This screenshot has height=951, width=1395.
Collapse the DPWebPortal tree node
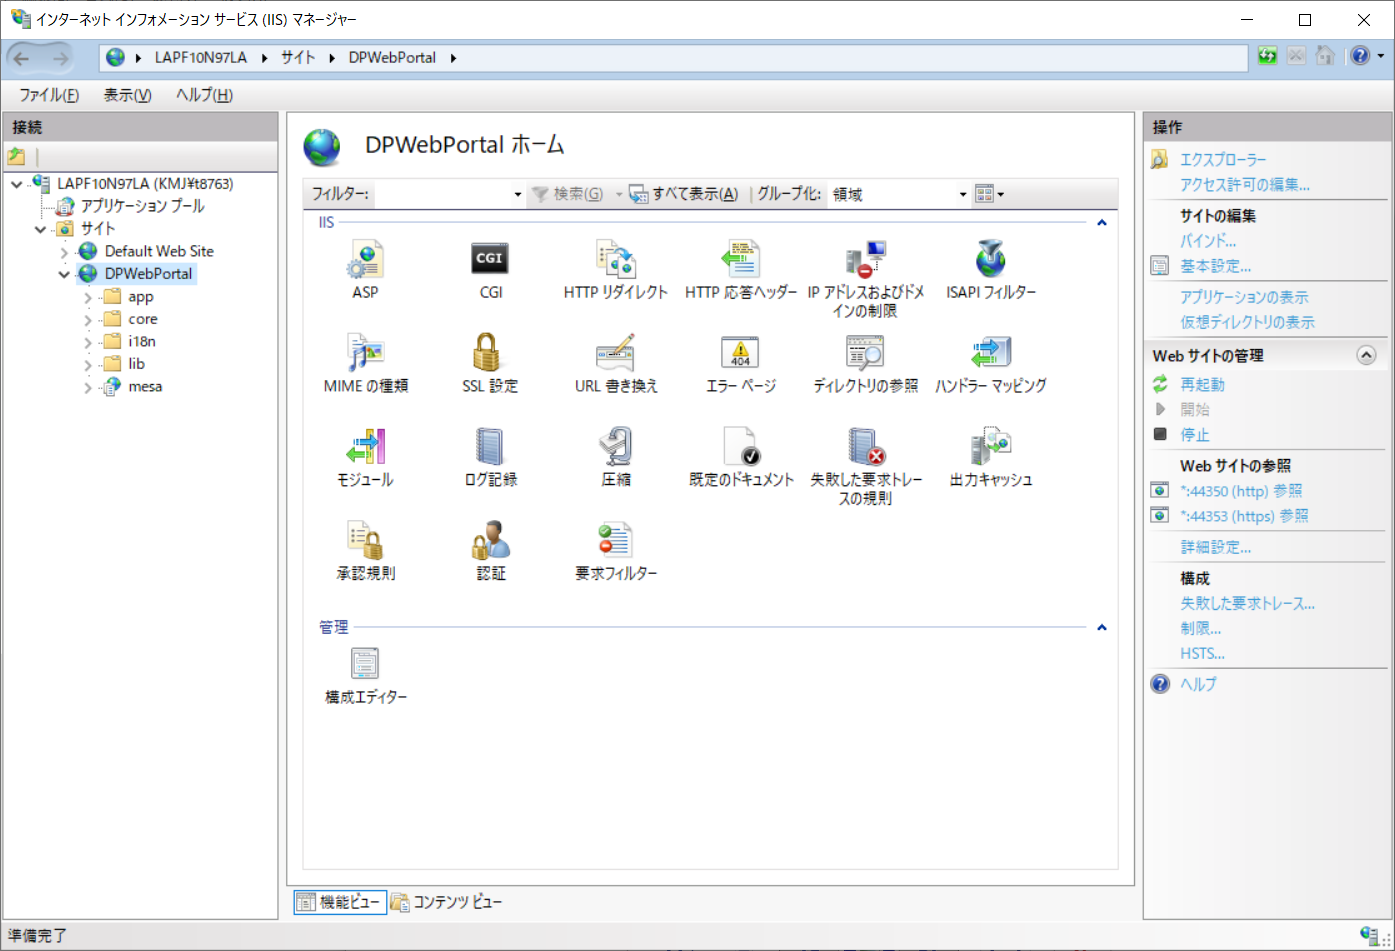(x=64, y=274)
